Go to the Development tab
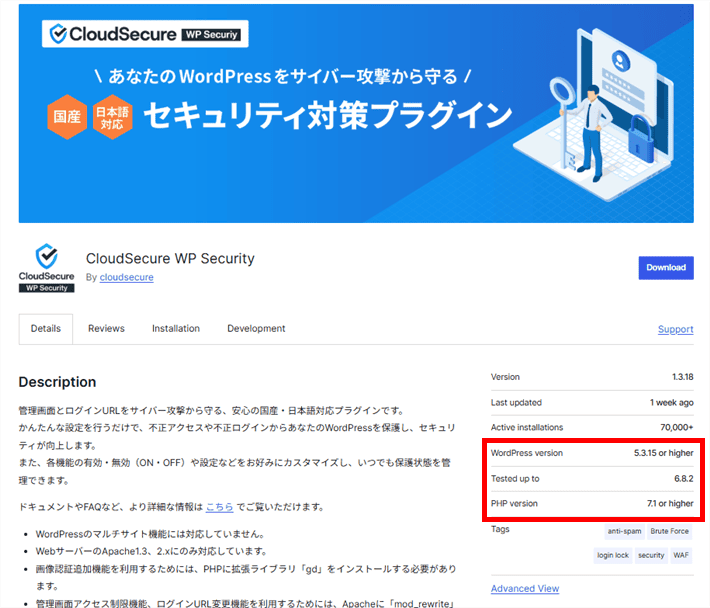The width and height of the screenshot is (710, 608). [256, 329]
